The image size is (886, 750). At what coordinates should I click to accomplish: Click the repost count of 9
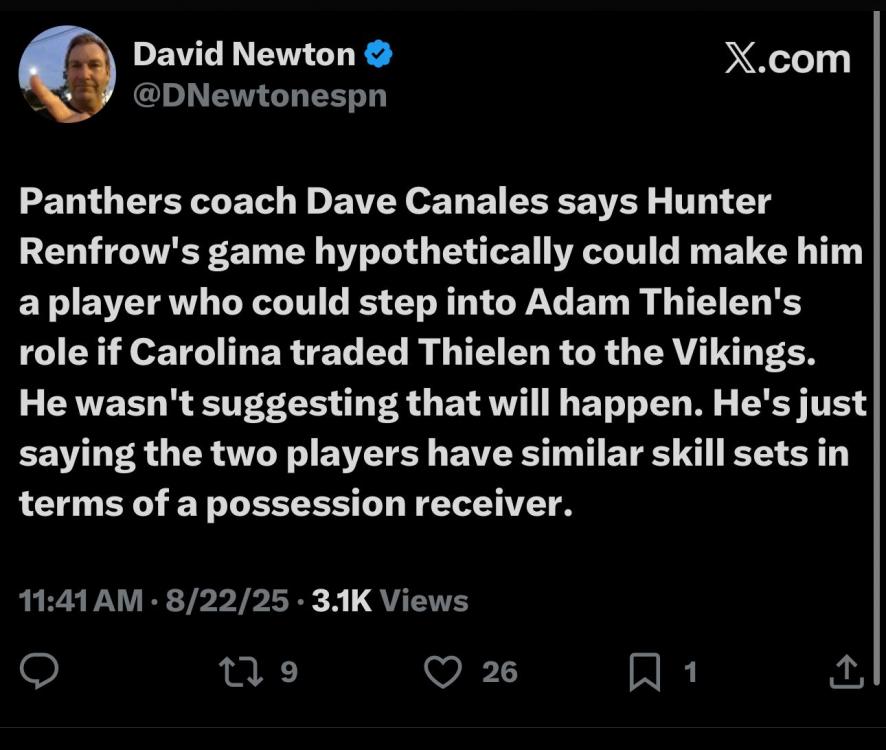[288, 671]
